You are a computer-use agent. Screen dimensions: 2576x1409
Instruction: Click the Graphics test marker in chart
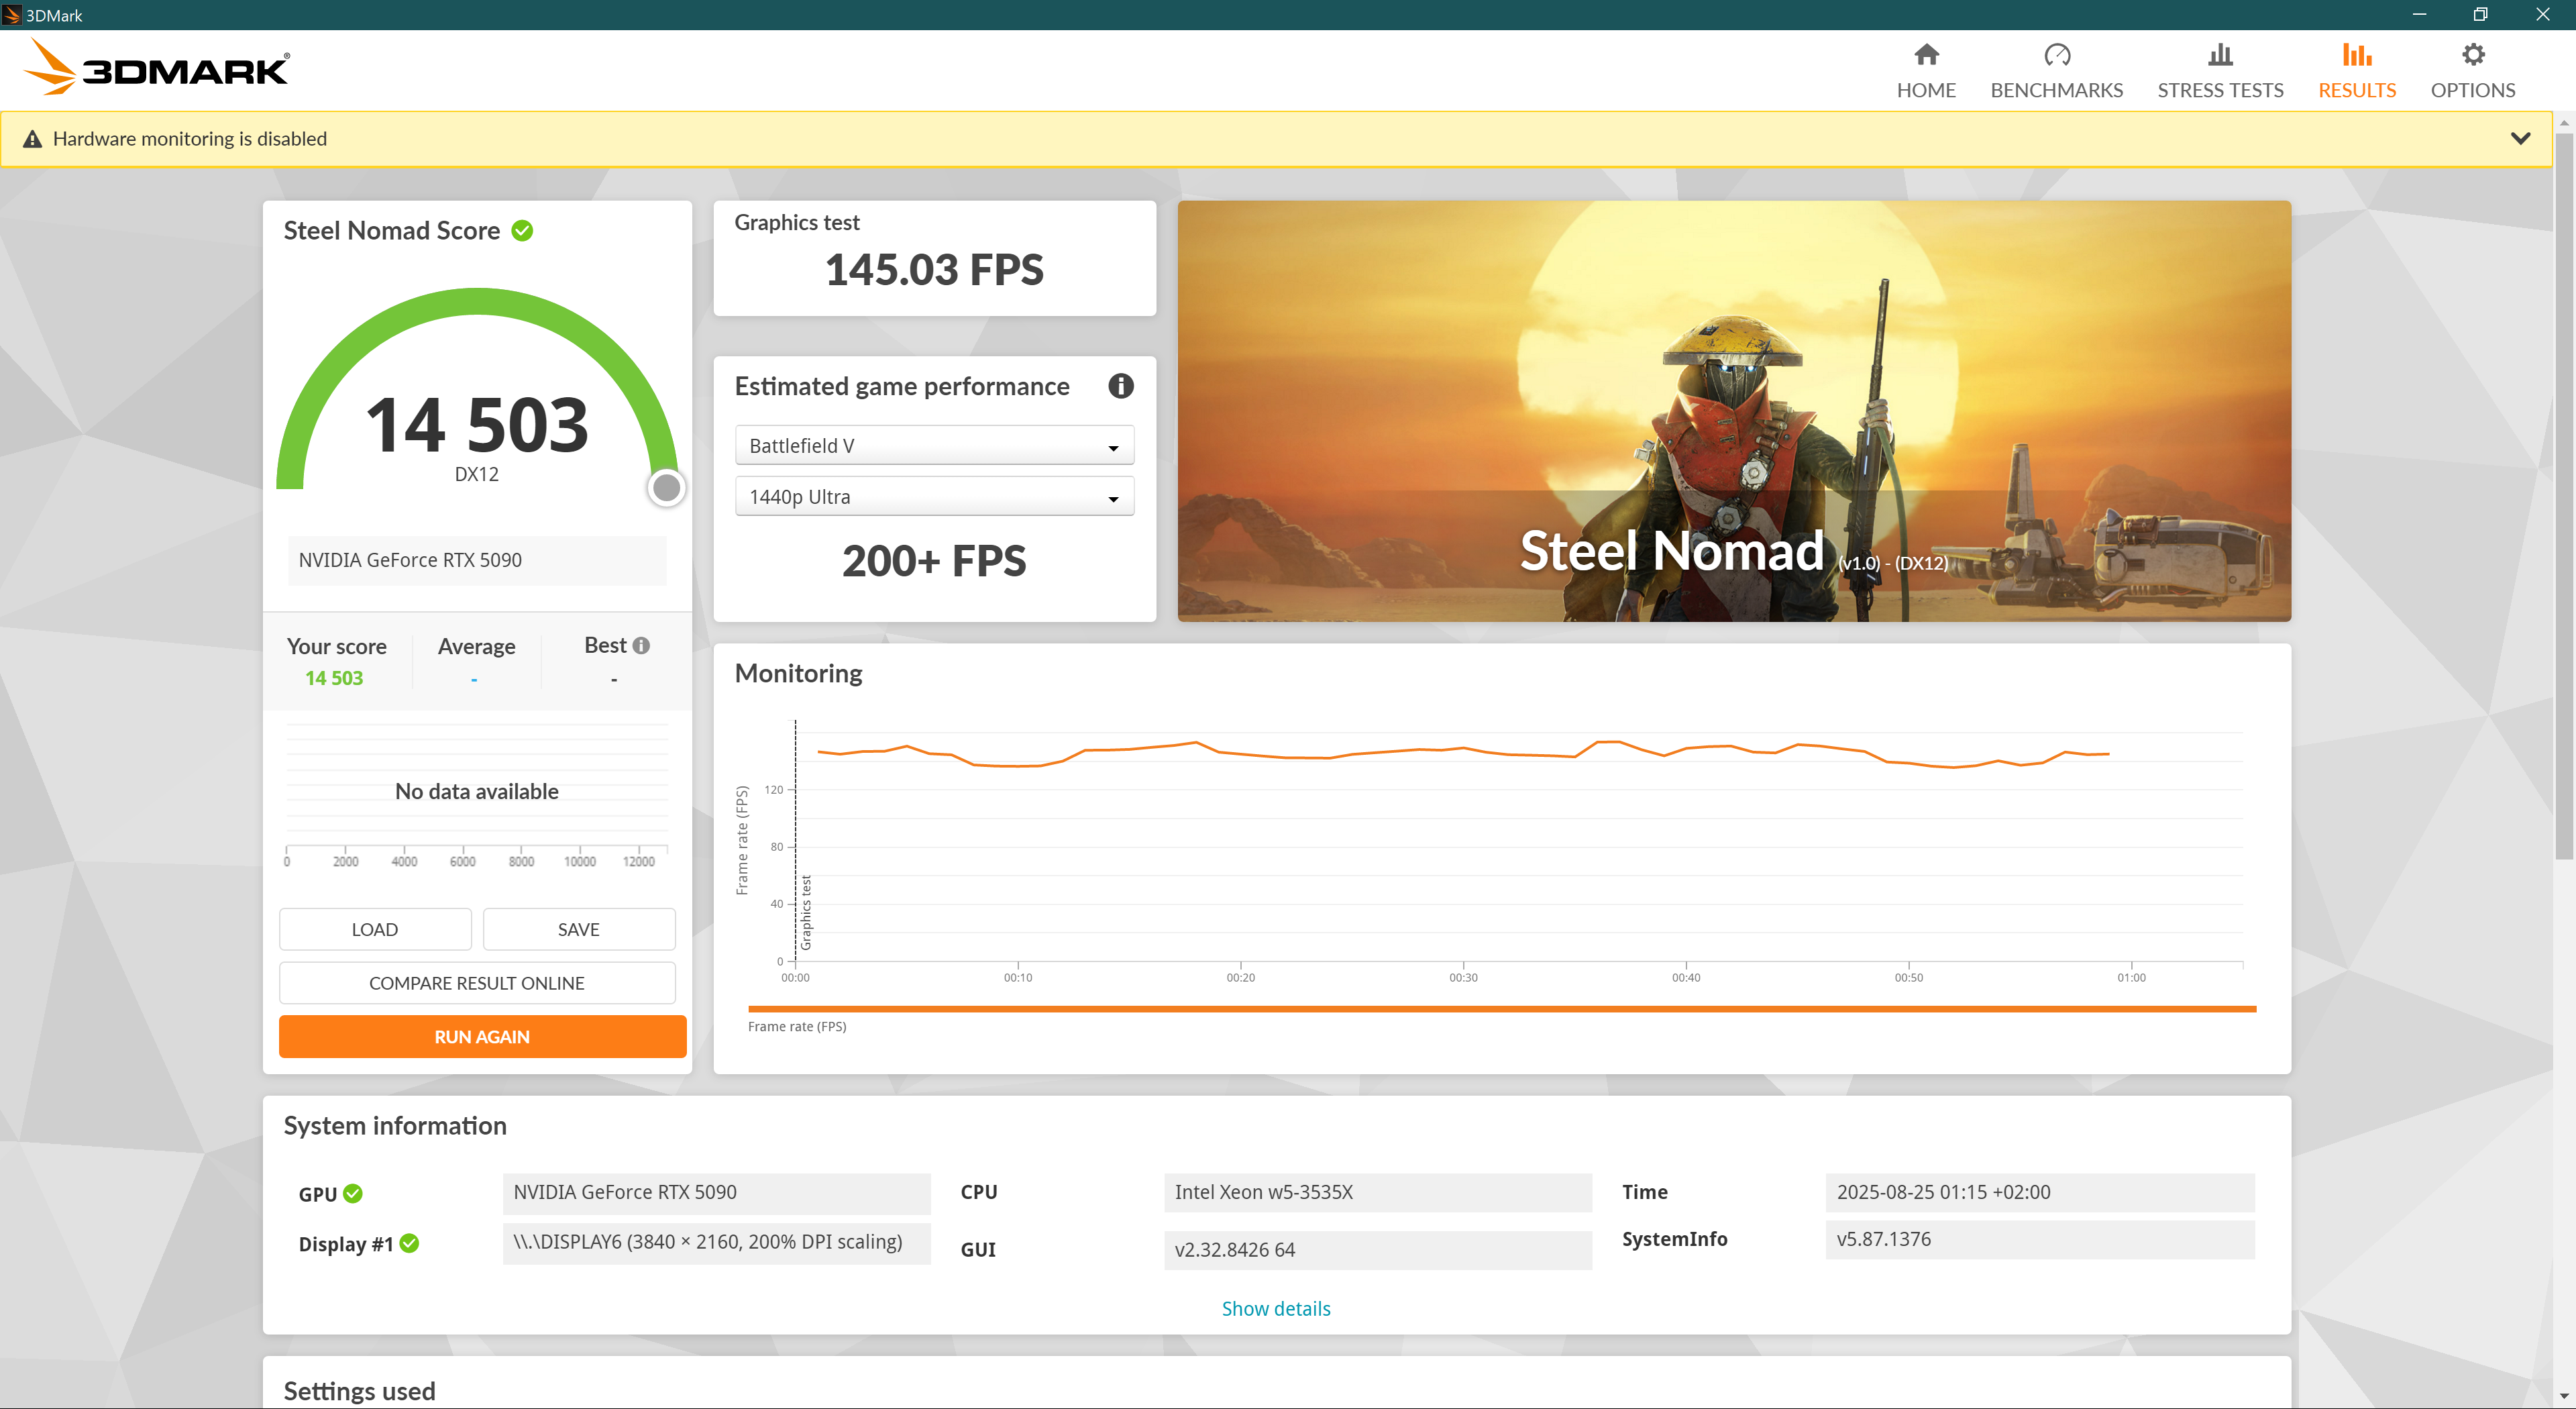click(x=806, y=912)
